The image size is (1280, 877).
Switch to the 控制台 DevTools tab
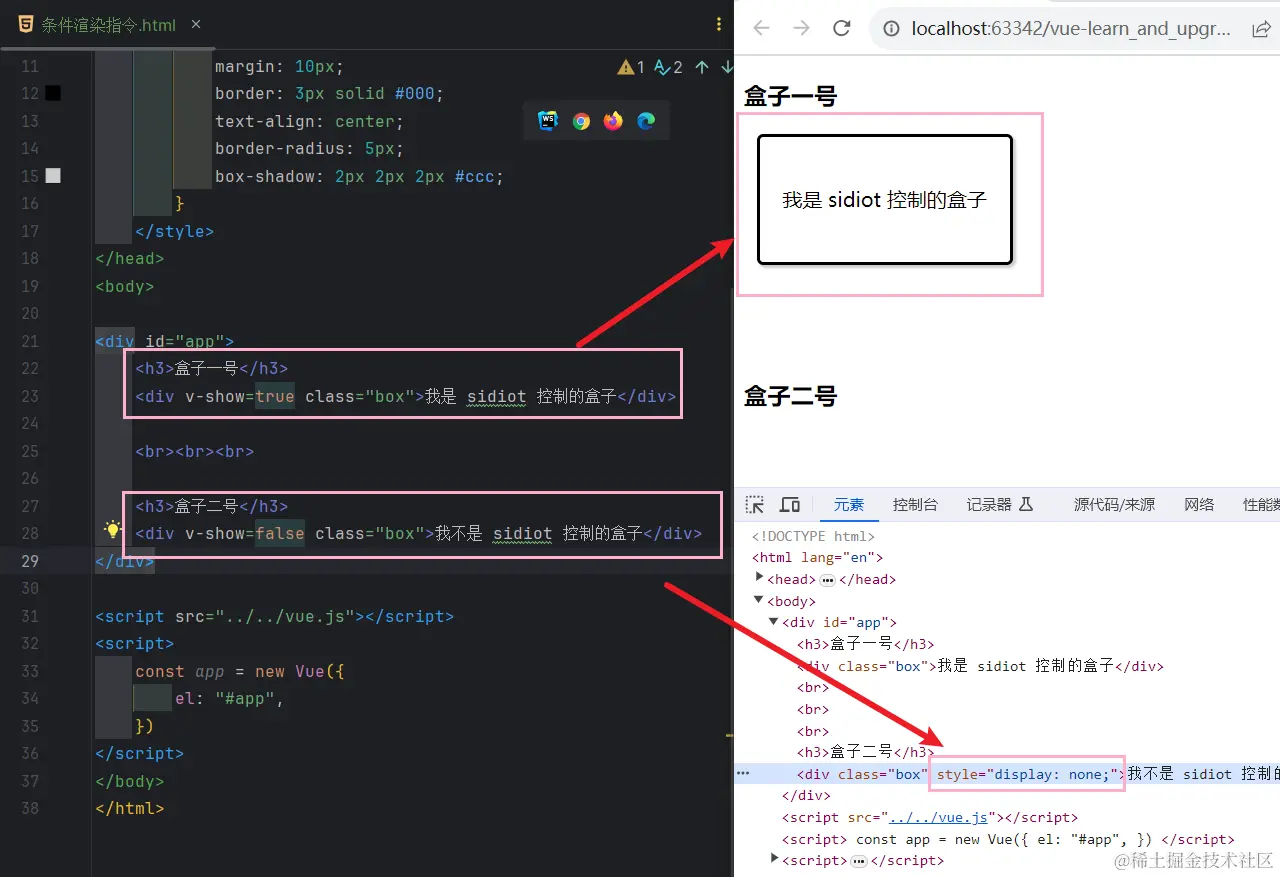[x=915, y=505]
